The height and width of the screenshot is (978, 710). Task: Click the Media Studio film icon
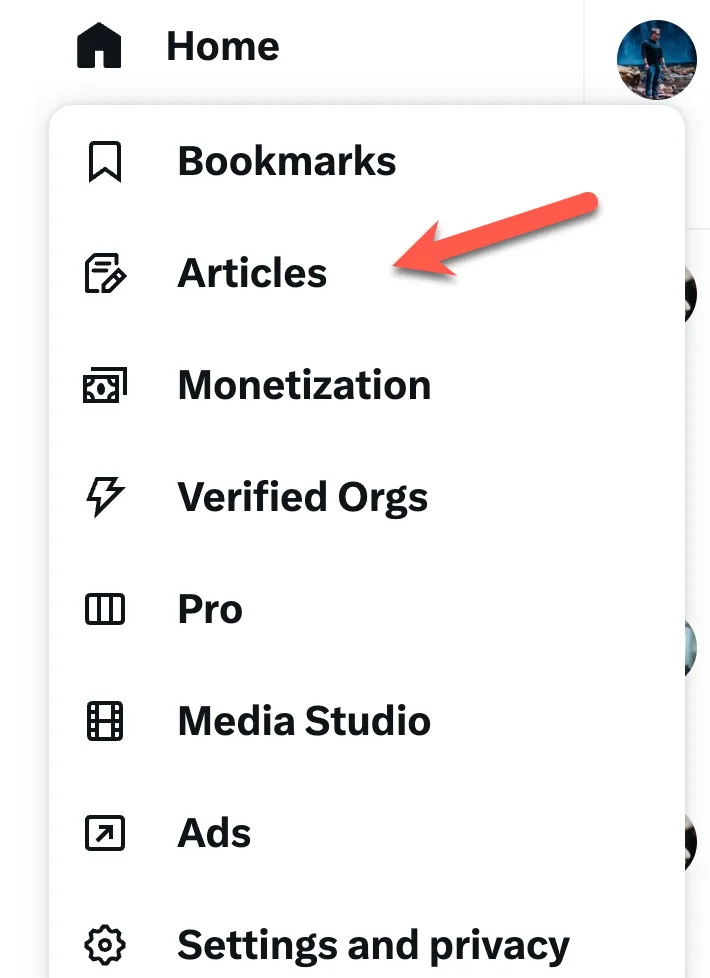105,721
